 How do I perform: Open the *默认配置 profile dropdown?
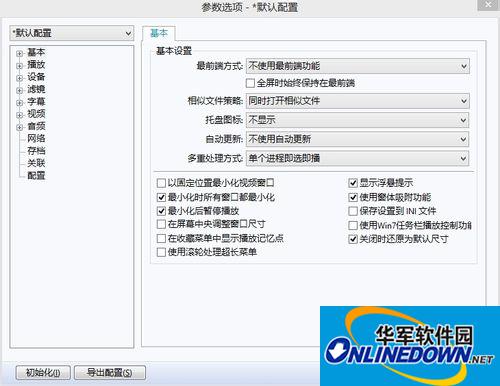72,33
